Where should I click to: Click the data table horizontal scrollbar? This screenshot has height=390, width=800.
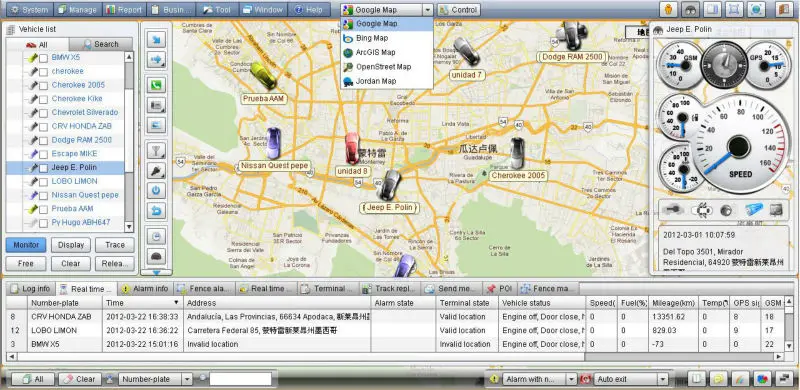(395, 357)
